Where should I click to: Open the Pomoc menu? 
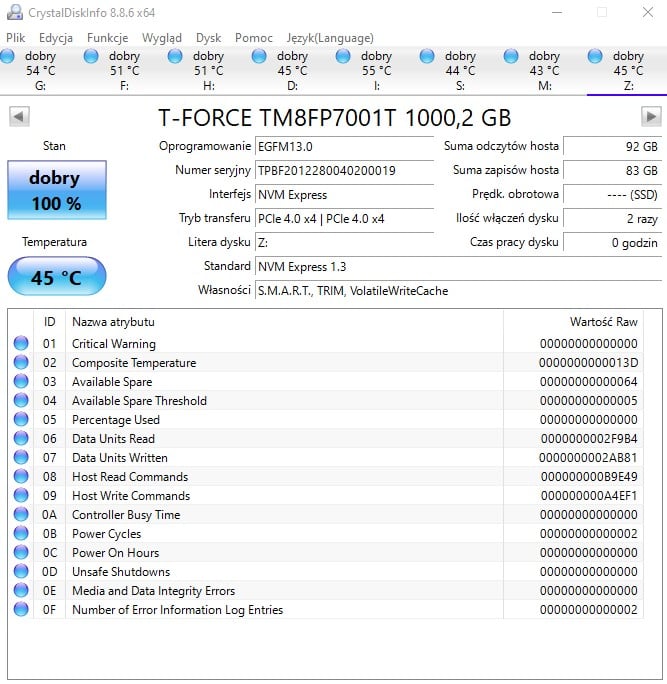click(253, 38)
